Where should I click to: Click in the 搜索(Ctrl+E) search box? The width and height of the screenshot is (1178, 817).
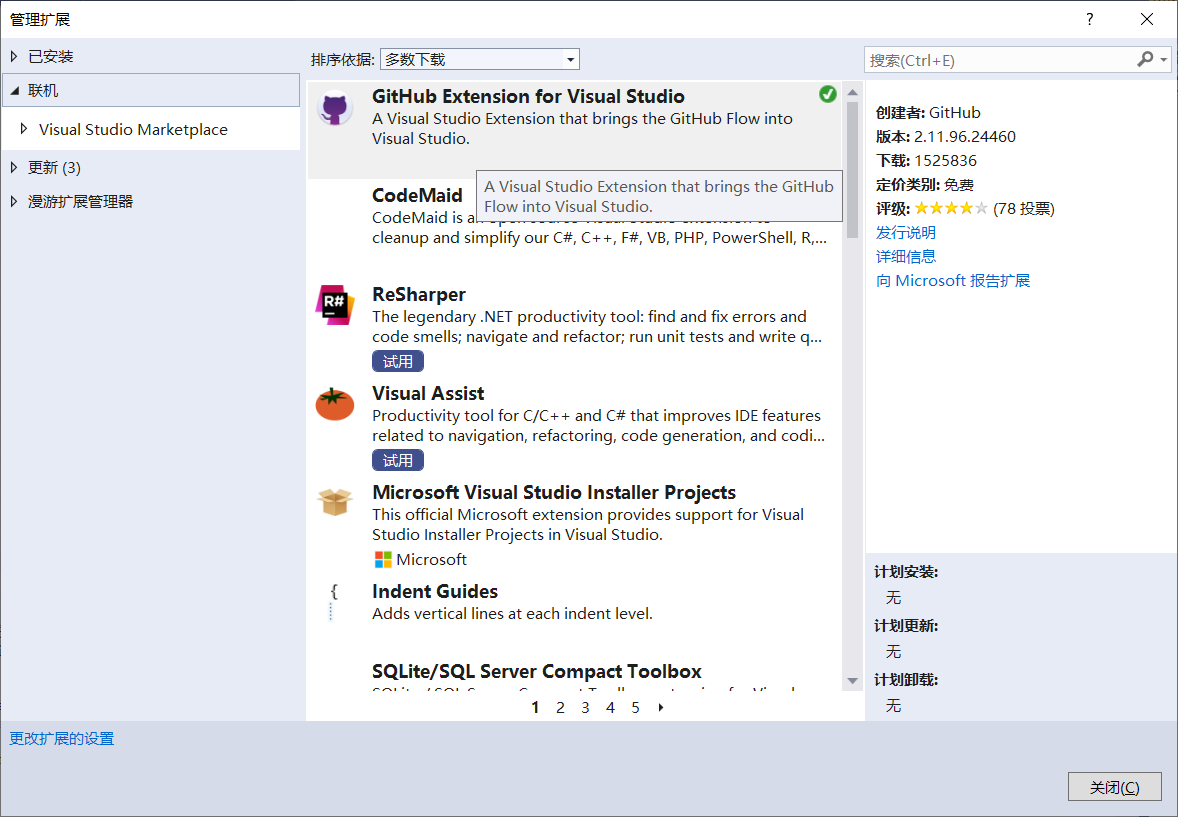[x=999, y=60]
